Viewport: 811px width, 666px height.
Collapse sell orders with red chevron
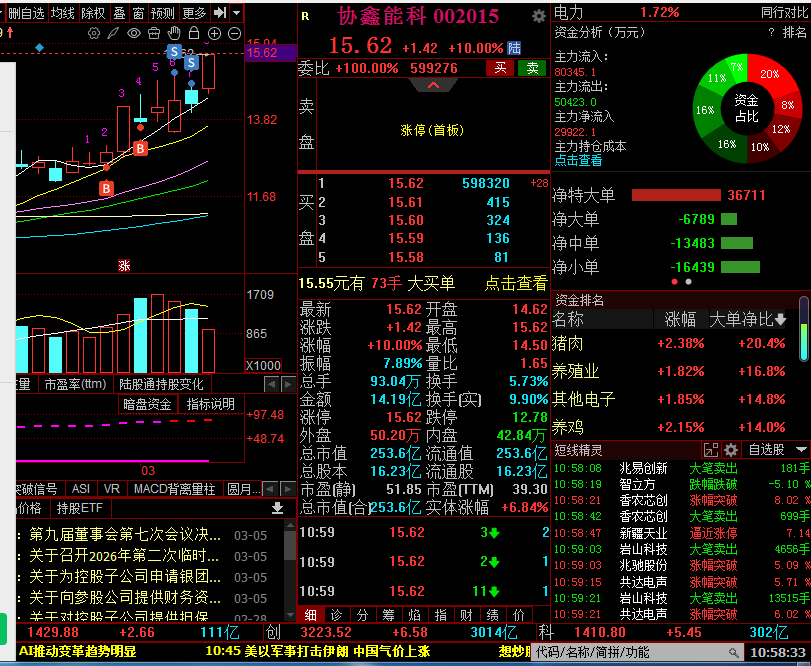point(433,85)
